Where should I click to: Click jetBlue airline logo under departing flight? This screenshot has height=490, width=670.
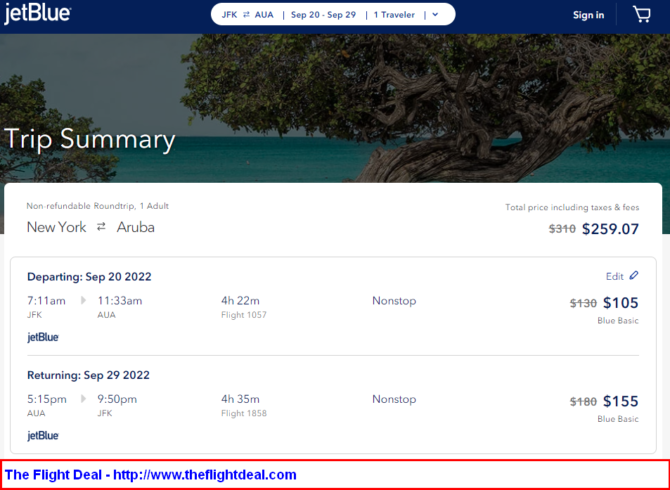tap(43, 337)
